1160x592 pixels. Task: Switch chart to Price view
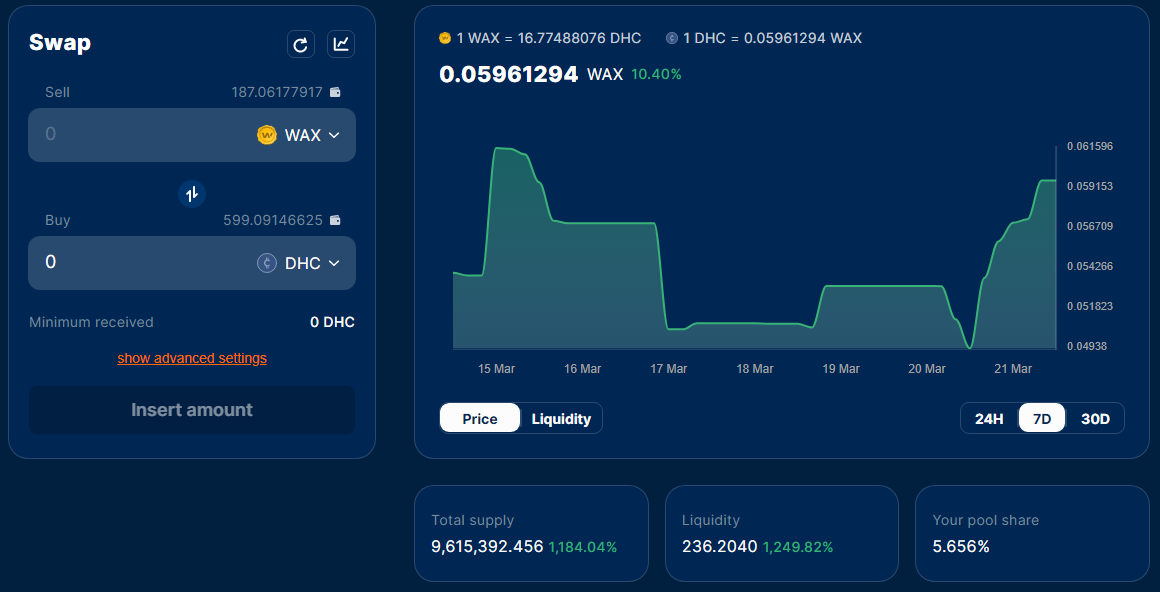[480, 418]
